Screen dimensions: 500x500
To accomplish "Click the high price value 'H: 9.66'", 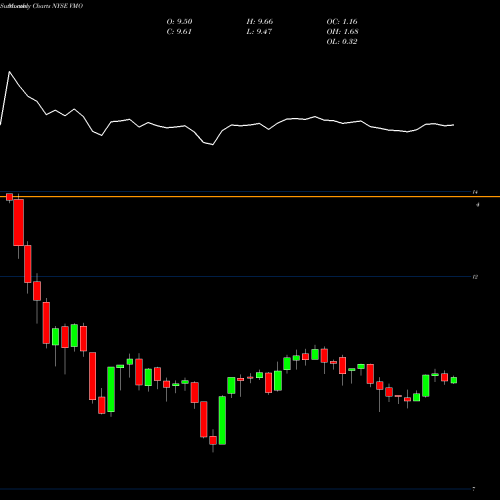I will click(260, 22).
